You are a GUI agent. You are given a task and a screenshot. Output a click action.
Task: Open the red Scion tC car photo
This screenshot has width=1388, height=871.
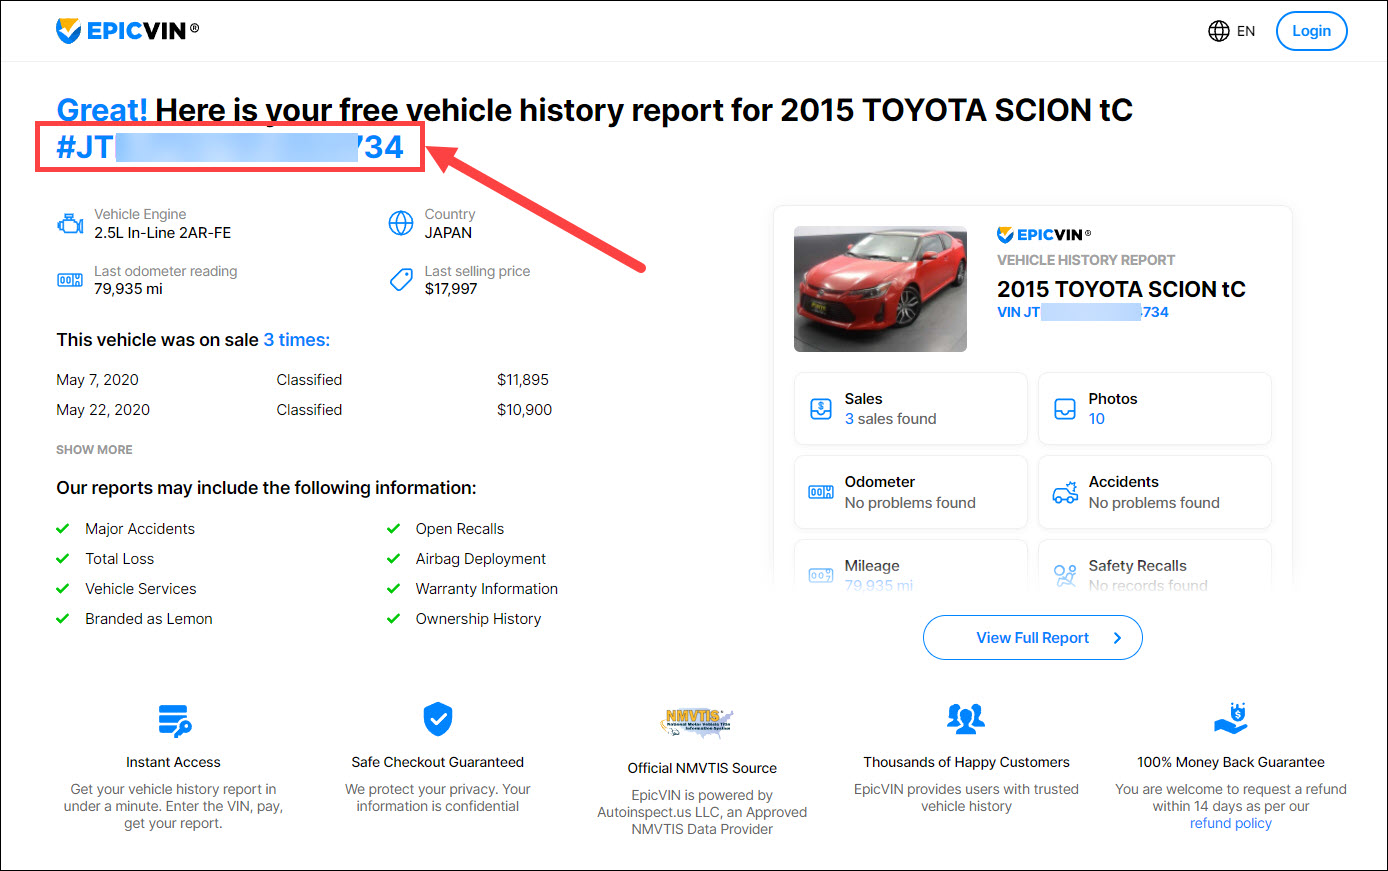[880, 289]
